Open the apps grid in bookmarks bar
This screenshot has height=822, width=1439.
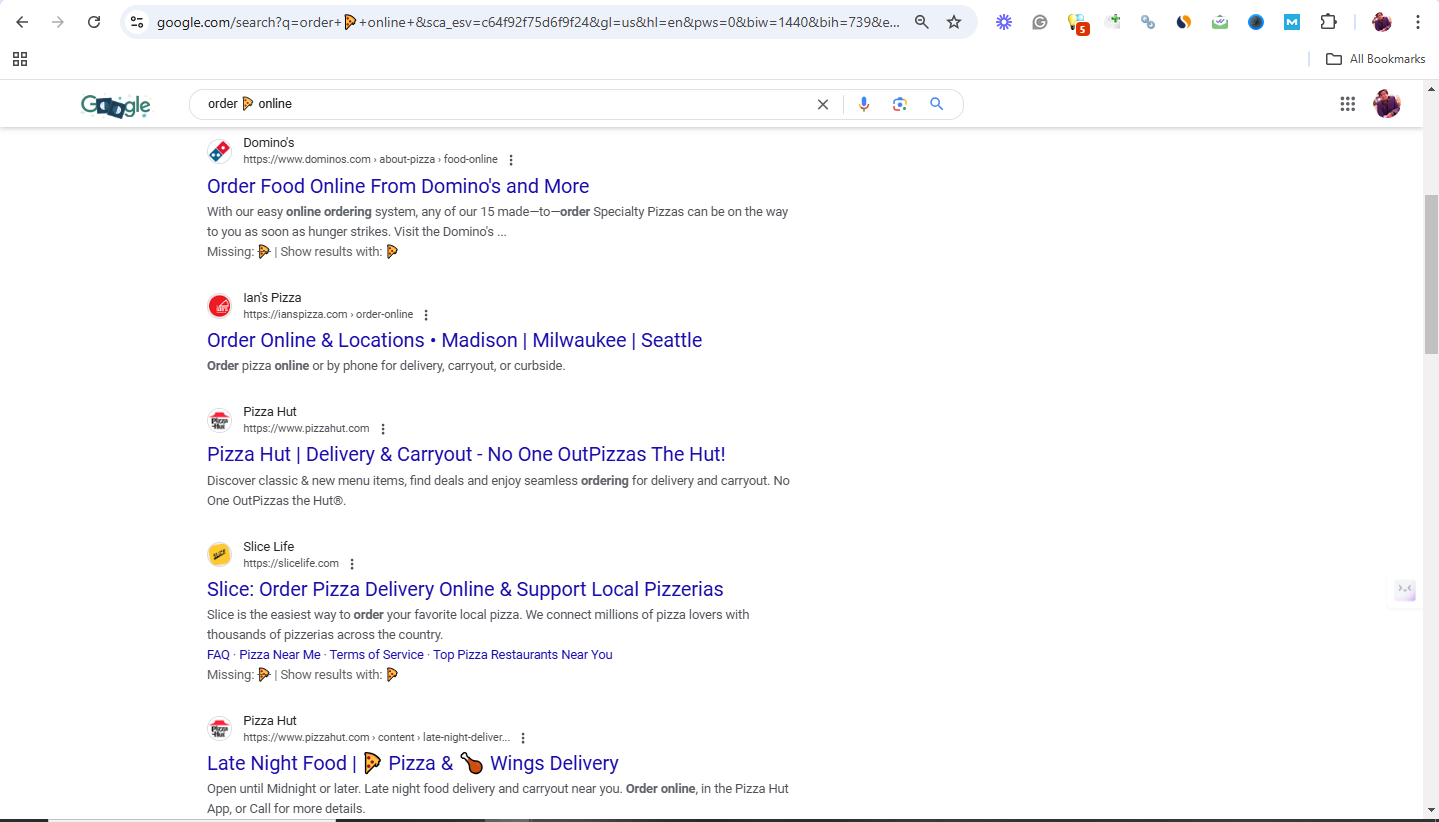pyautogui.click(x=20, y=59)
